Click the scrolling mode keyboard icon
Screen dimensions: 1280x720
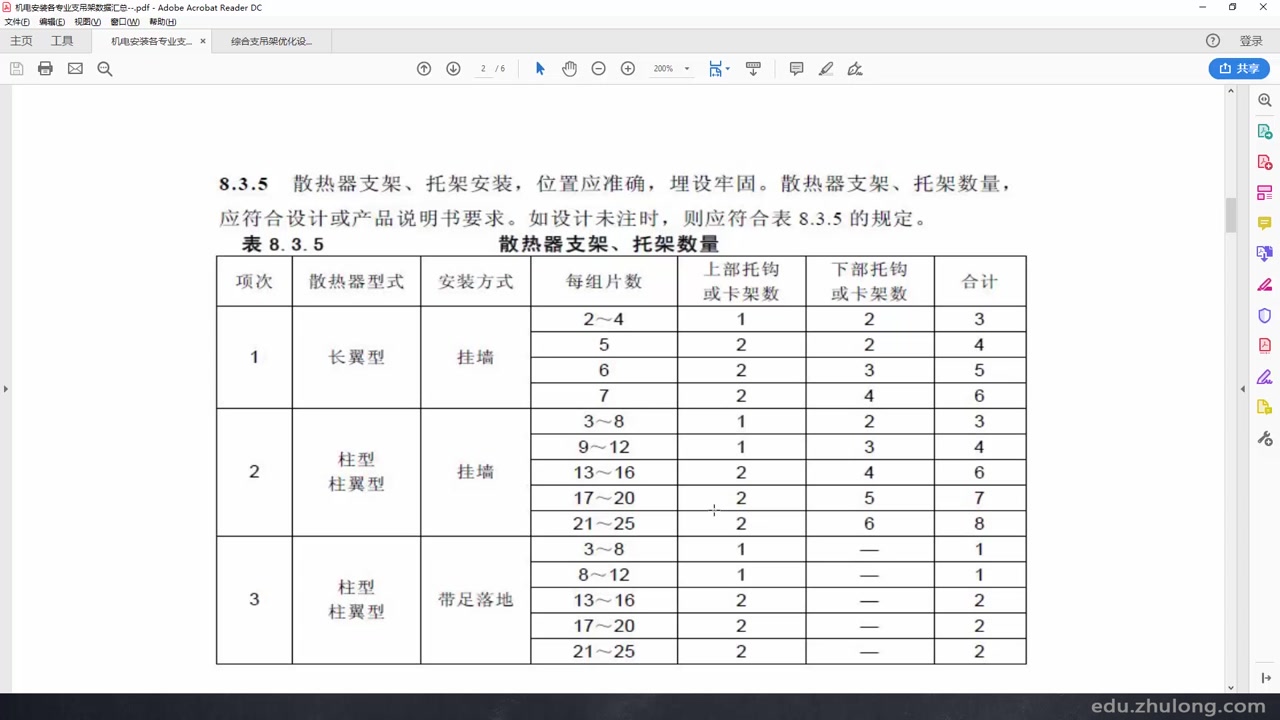pyautogui.click(x=753, y=69)
